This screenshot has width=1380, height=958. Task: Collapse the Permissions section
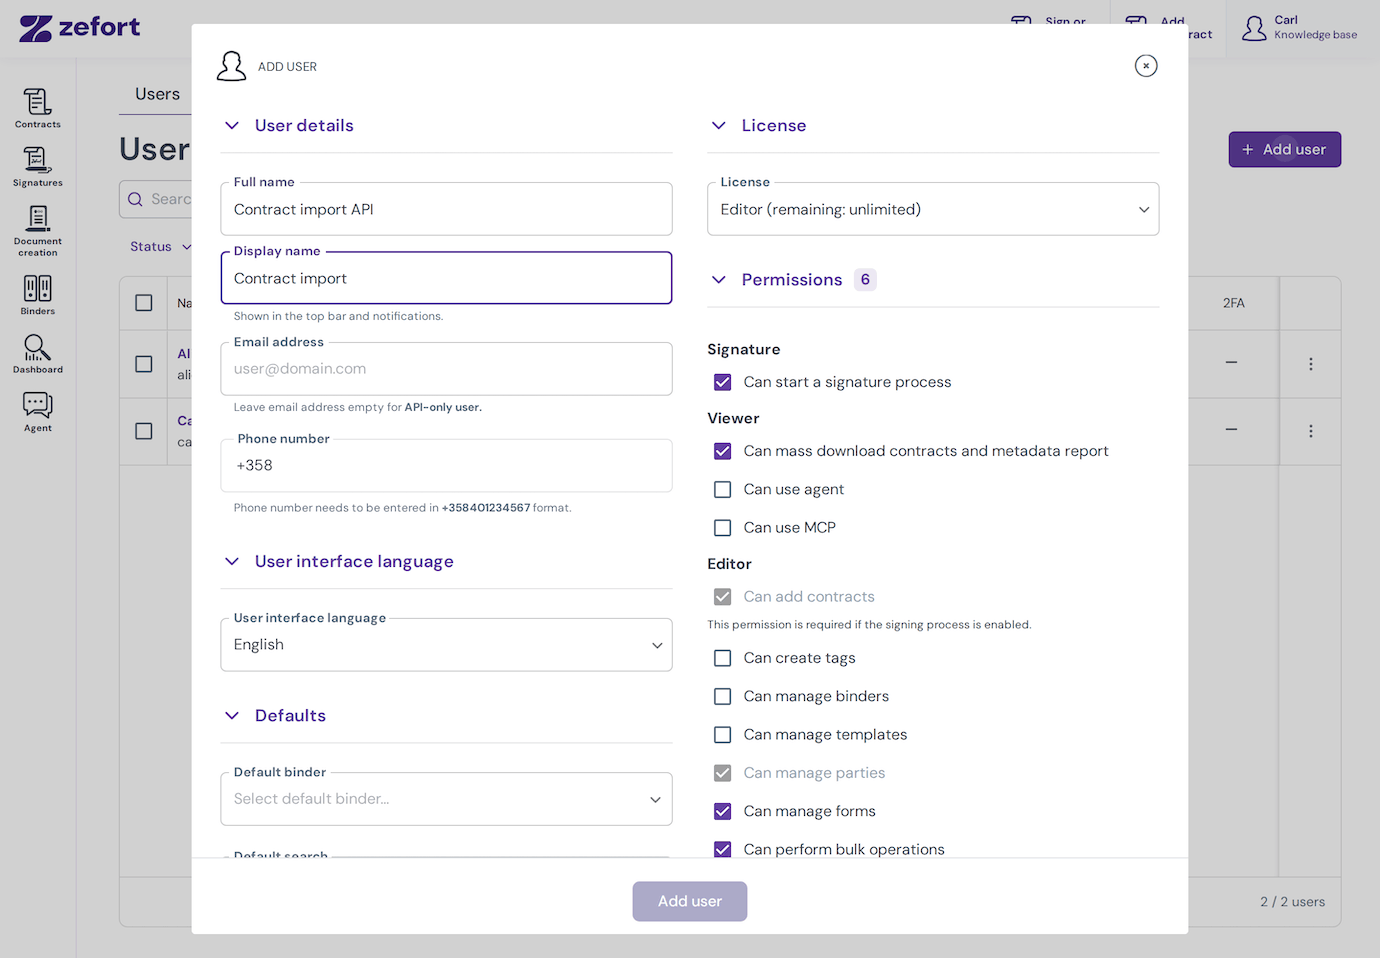pos(719,279)
